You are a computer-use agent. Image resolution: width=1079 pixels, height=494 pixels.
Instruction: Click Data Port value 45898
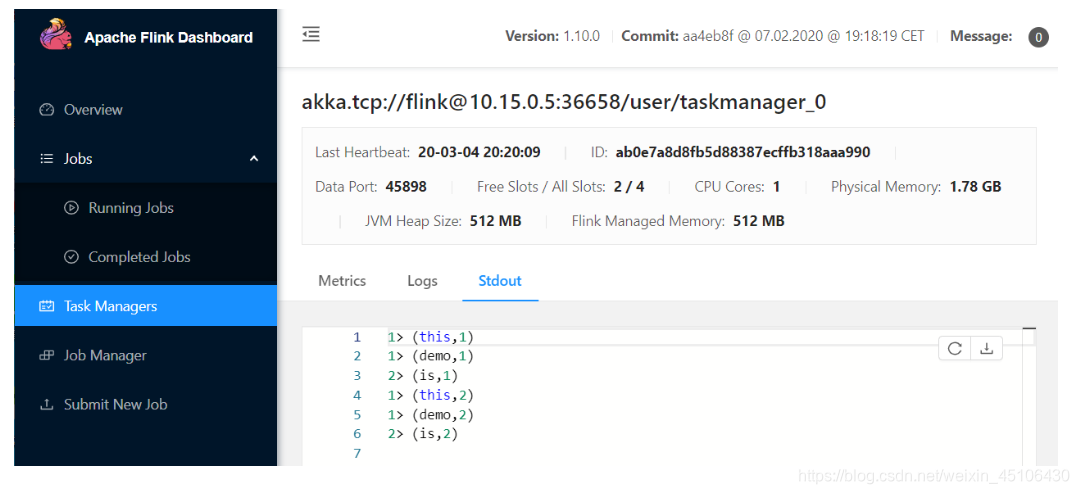[x=406, y=186]
